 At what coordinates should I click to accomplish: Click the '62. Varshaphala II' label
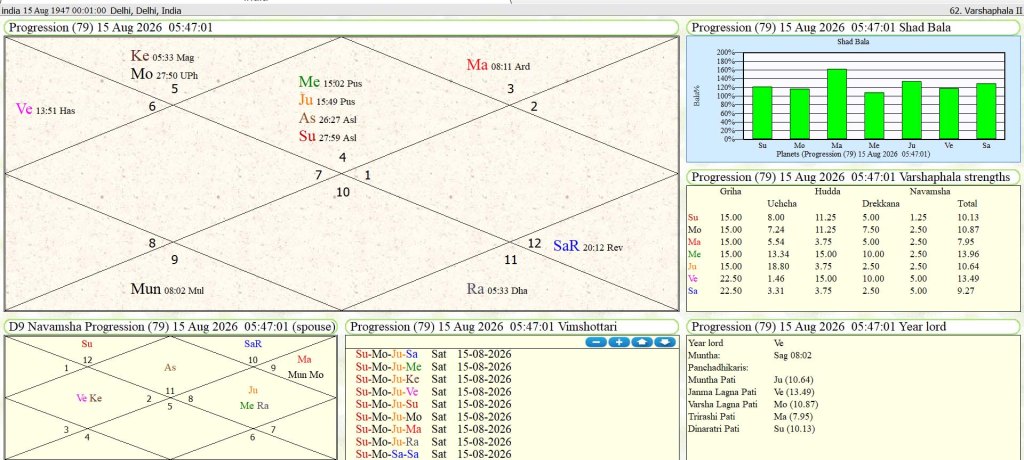985,10
